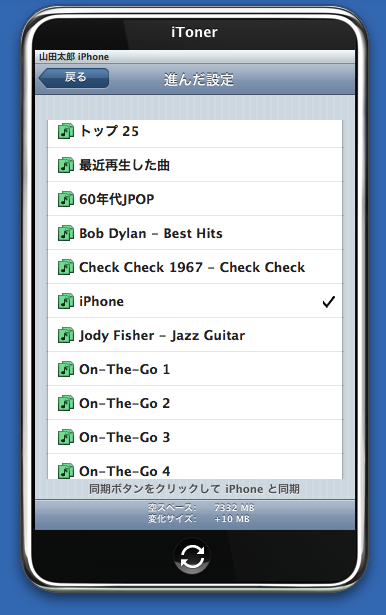Click the playlist icon beside 最近再生した曲

[66, 165]
